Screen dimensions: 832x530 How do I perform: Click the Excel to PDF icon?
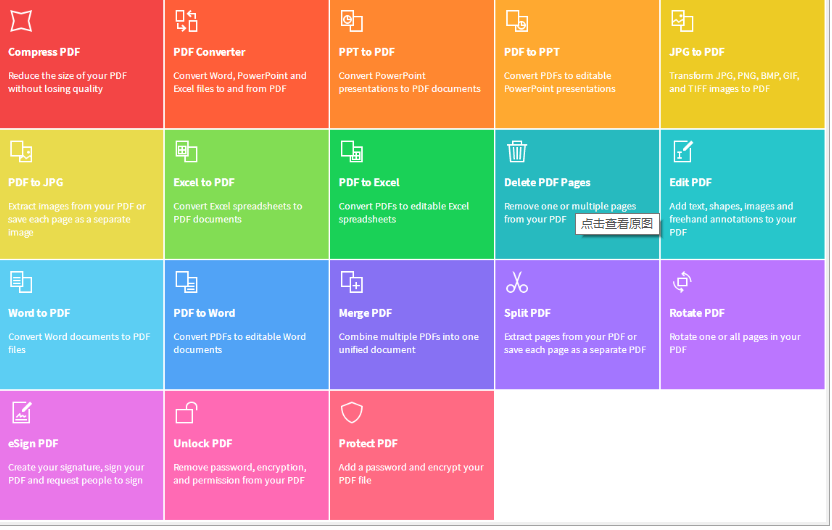(x=186, y=151)
